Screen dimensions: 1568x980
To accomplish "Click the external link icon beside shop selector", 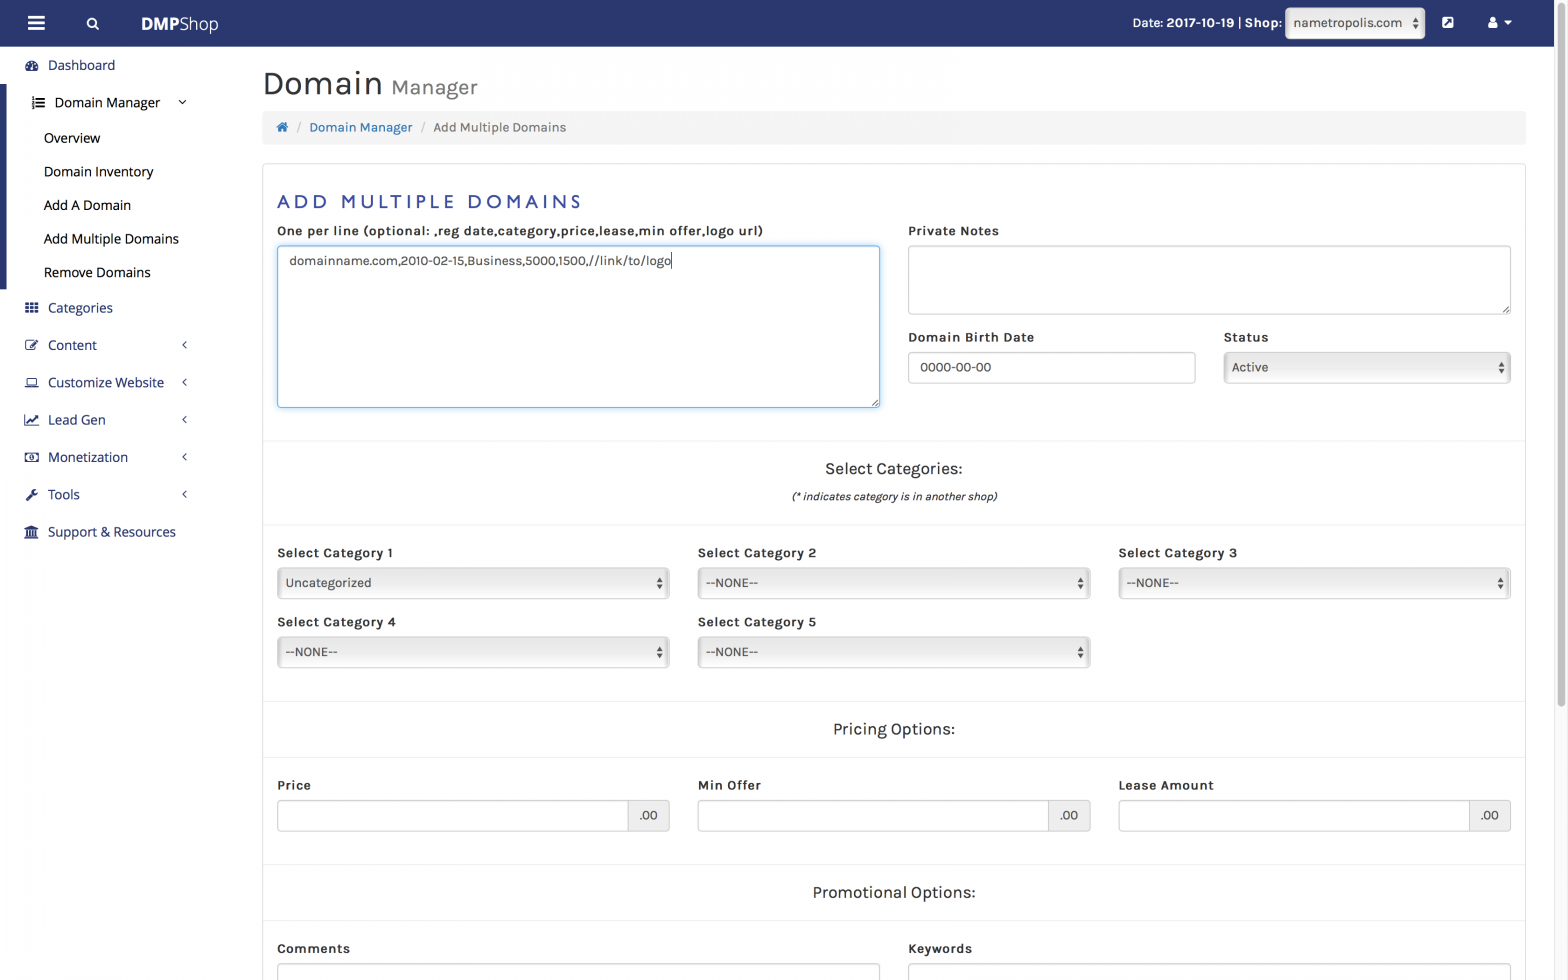I will tap(1447, 23).
